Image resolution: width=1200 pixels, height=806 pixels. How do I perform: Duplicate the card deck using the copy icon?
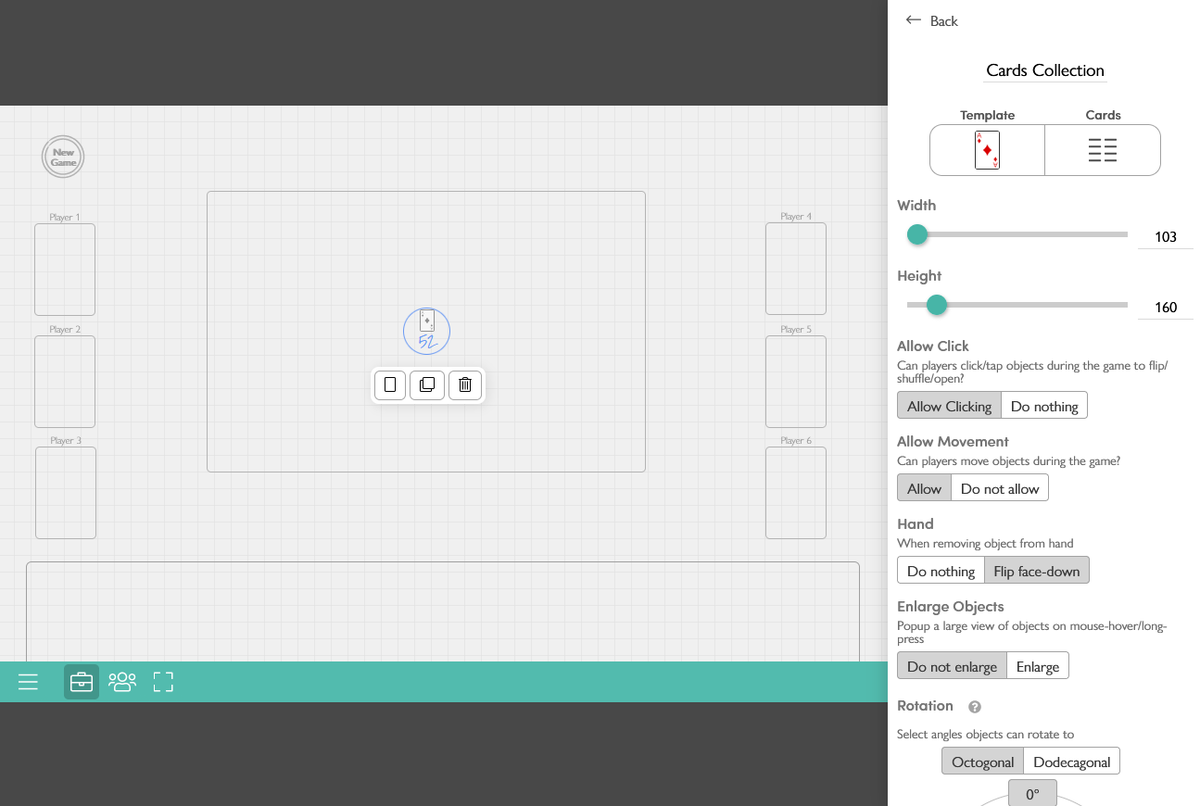(x=427, y=385)
